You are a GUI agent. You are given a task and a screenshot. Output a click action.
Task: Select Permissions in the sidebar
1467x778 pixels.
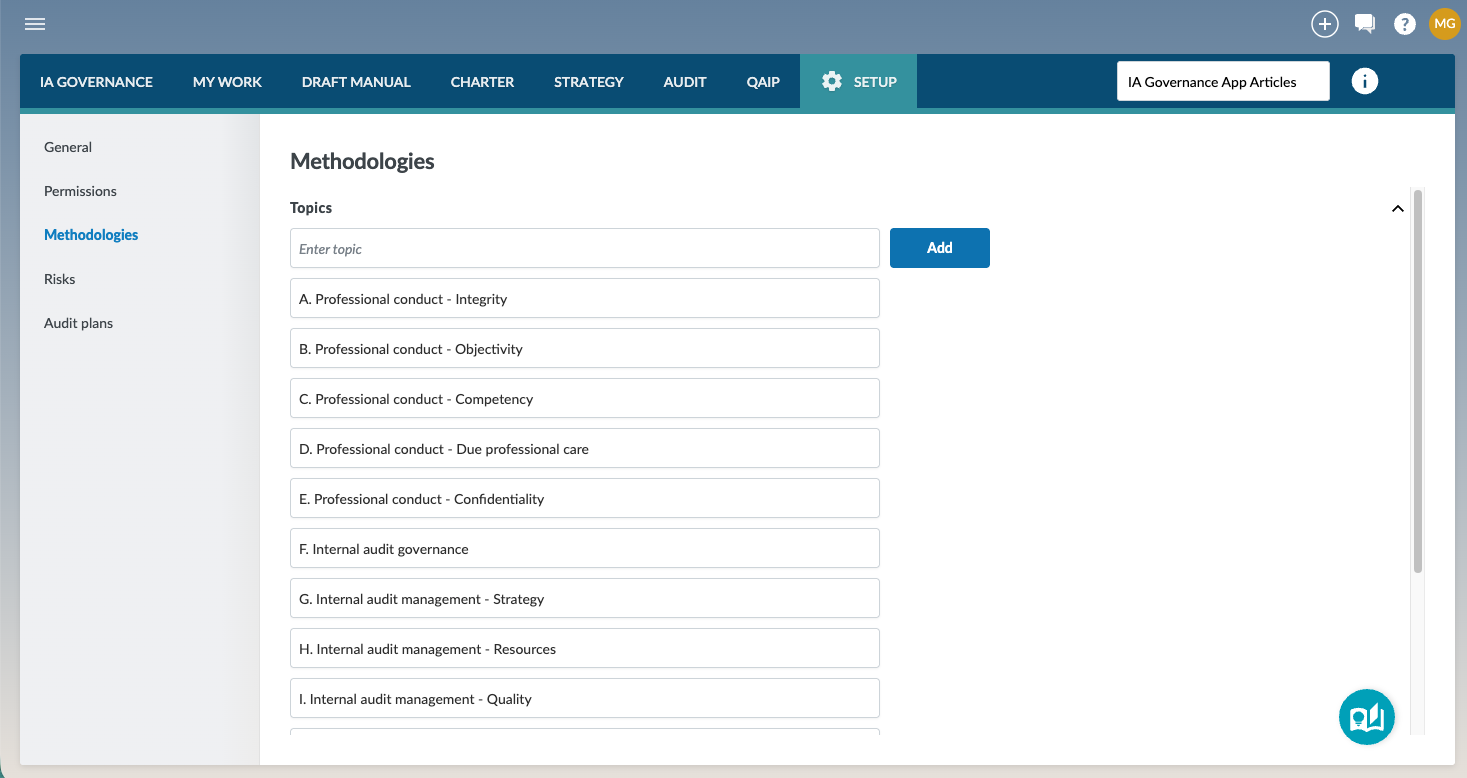[x=80, y=191]
